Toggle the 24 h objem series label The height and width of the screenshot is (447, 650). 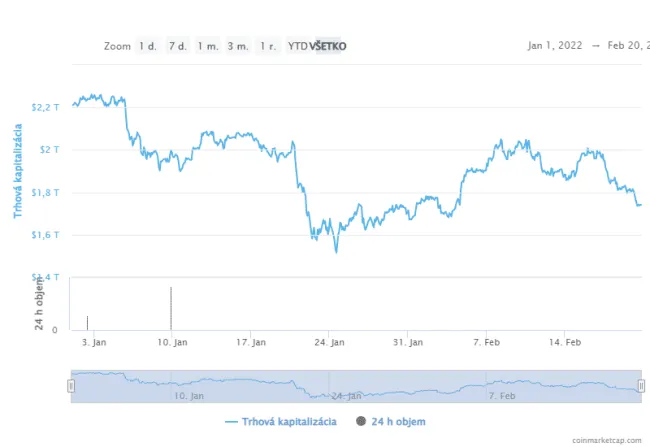click(x=398, y=421)
